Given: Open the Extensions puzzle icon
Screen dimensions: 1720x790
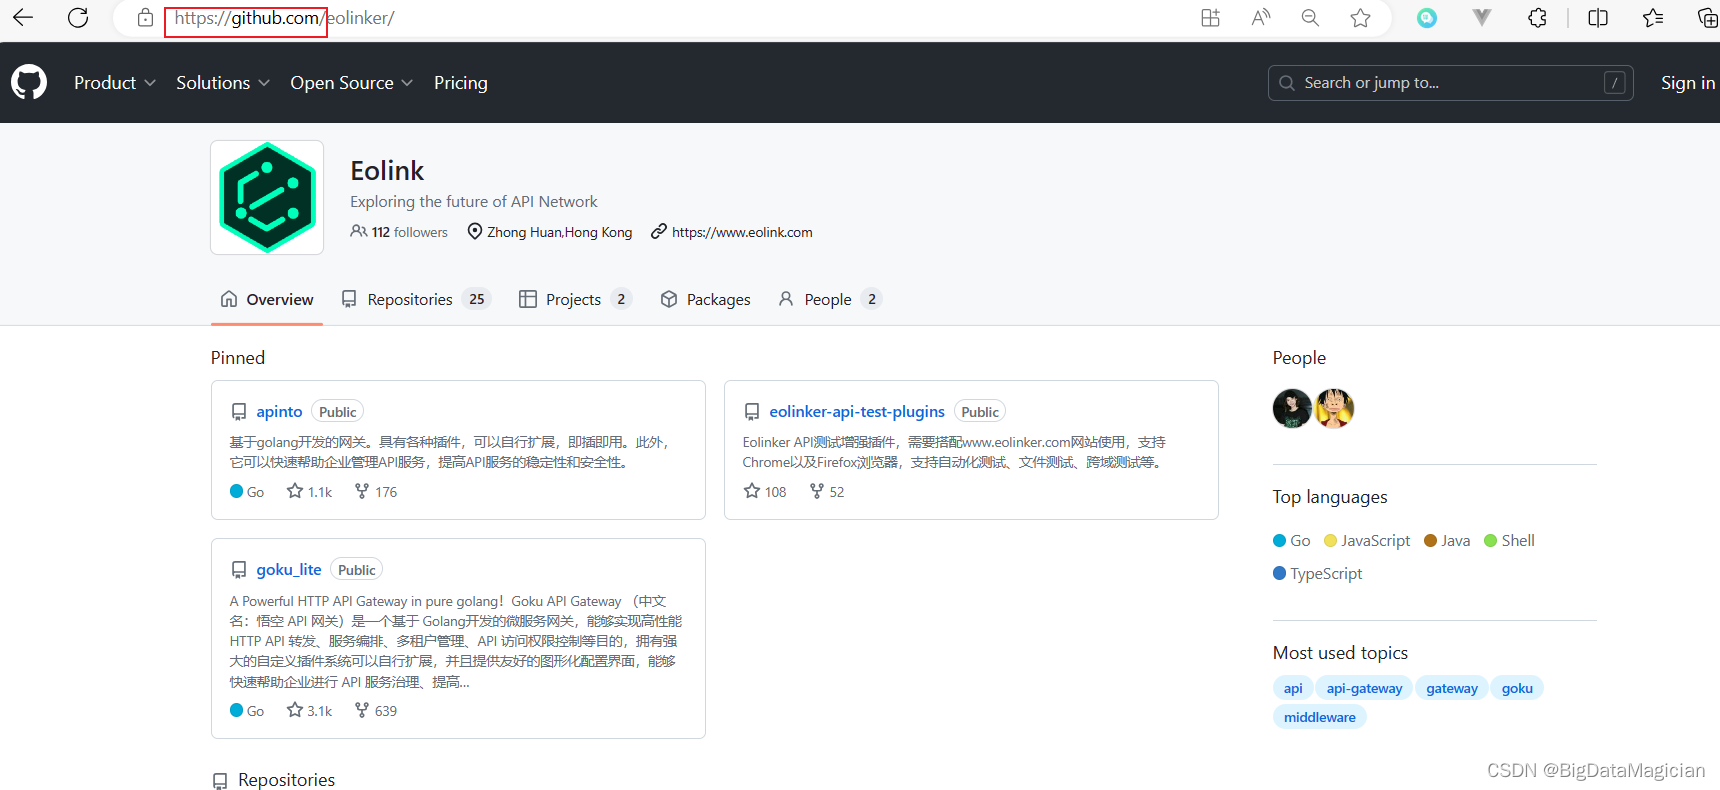Looking at the screenshot, I should pos(1538,18).
